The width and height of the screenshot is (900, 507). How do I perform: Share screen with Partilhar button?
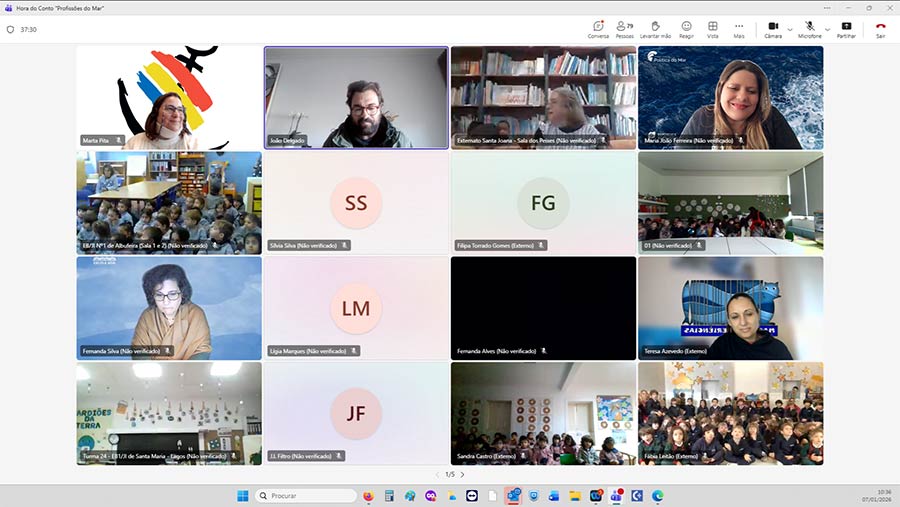coord(846,29)
